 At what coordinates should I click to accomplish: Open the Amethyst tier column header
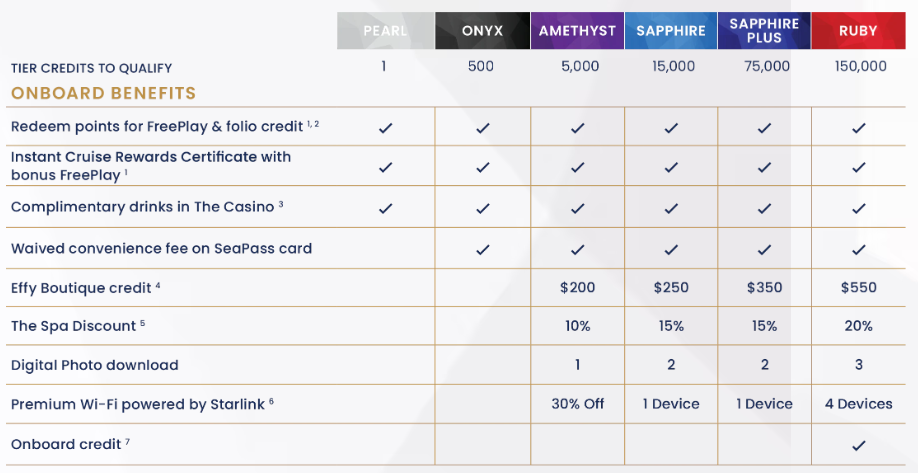pos(577,31)
